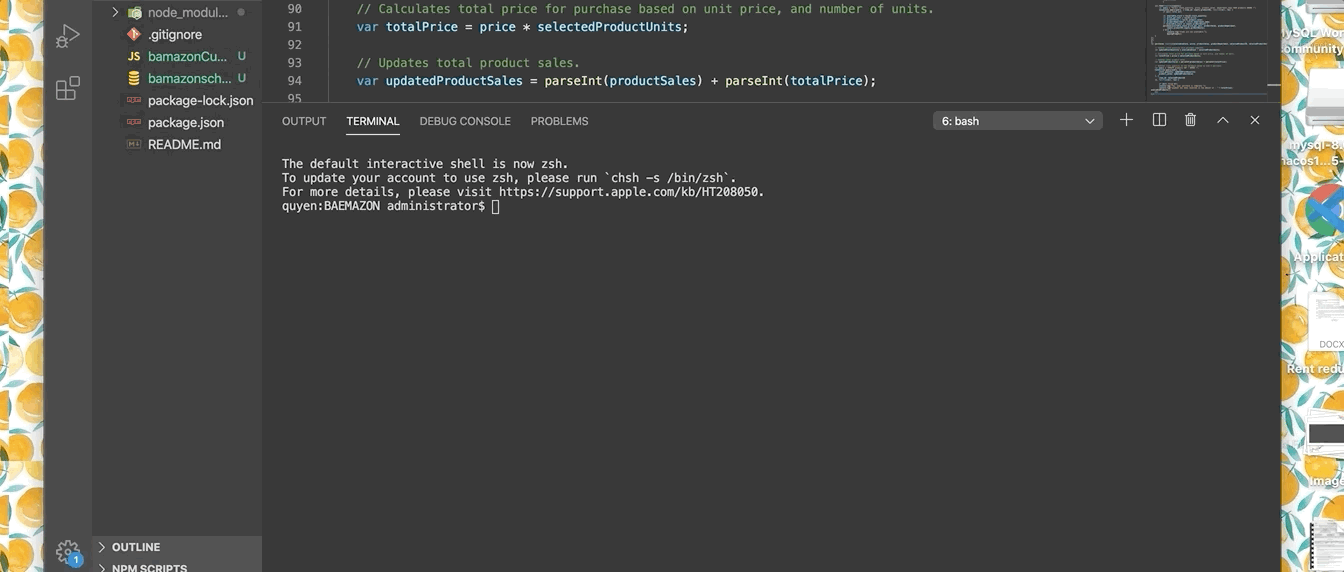This screenshot has height=572, width=1344.
Task: Open the PROBLEMS tab
Action: [x=559, y=121]
